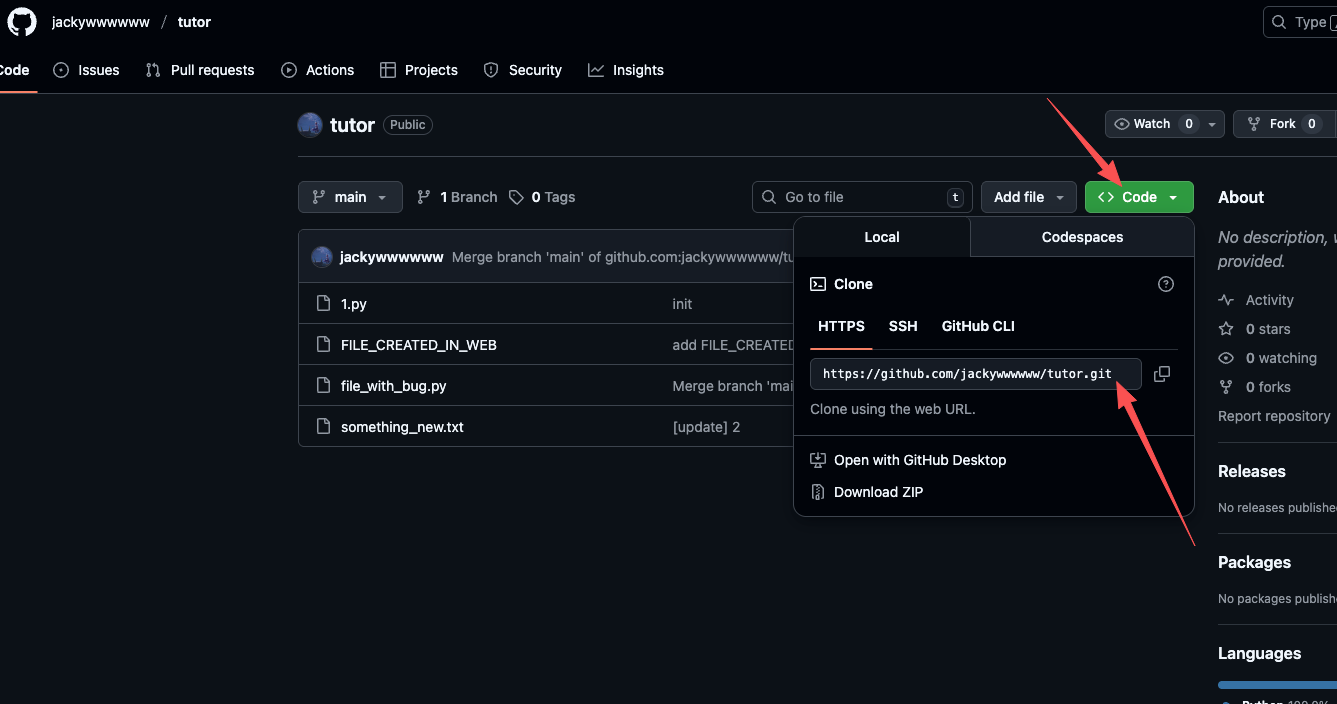The image size is (1337, 704).
Task: Open the file_with_bug.py file
Action: coord(393,386)
